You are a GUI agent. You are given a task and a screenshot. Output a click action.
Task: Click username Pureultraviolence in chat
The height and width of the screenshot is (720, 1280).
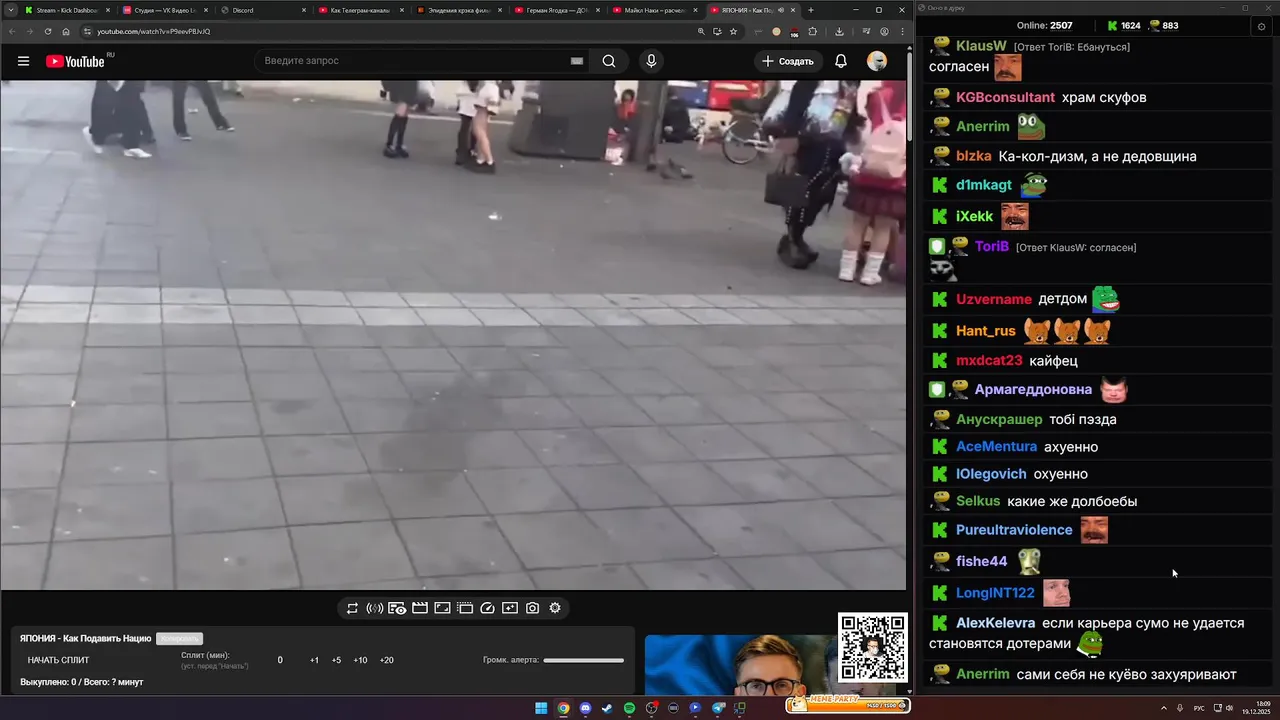coord(1014,530)
